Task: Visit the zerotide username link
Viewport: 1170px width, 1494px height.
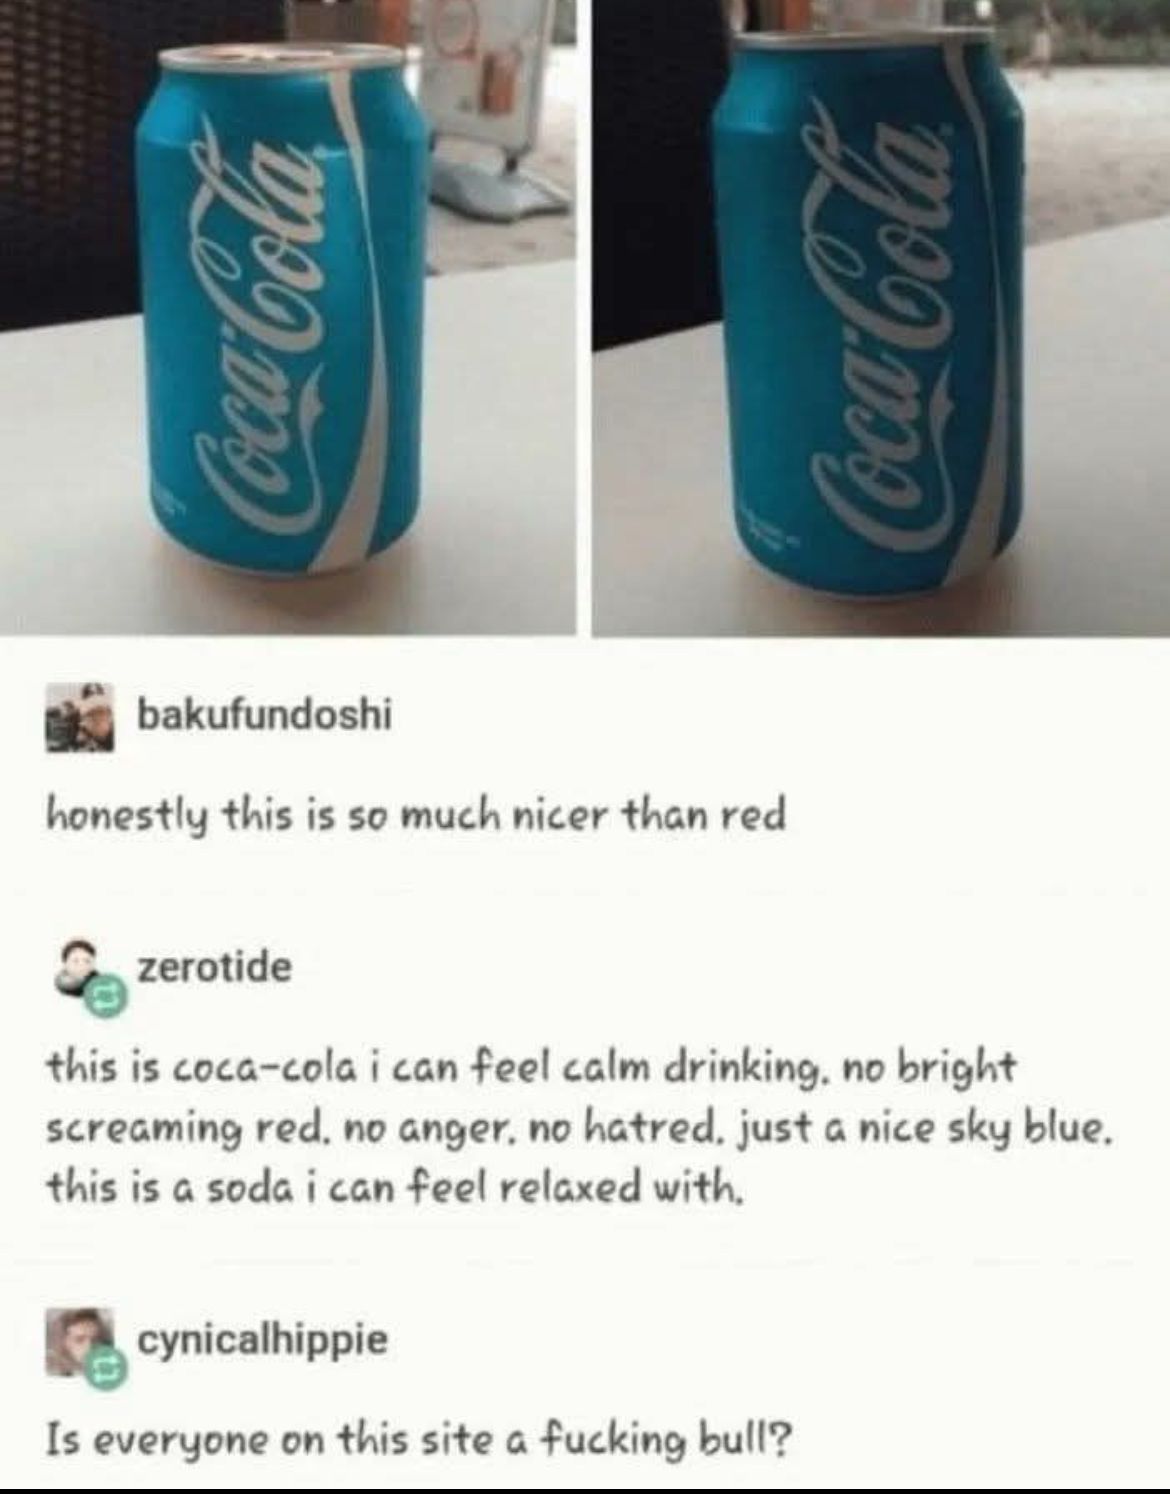Action: point(214,967)
